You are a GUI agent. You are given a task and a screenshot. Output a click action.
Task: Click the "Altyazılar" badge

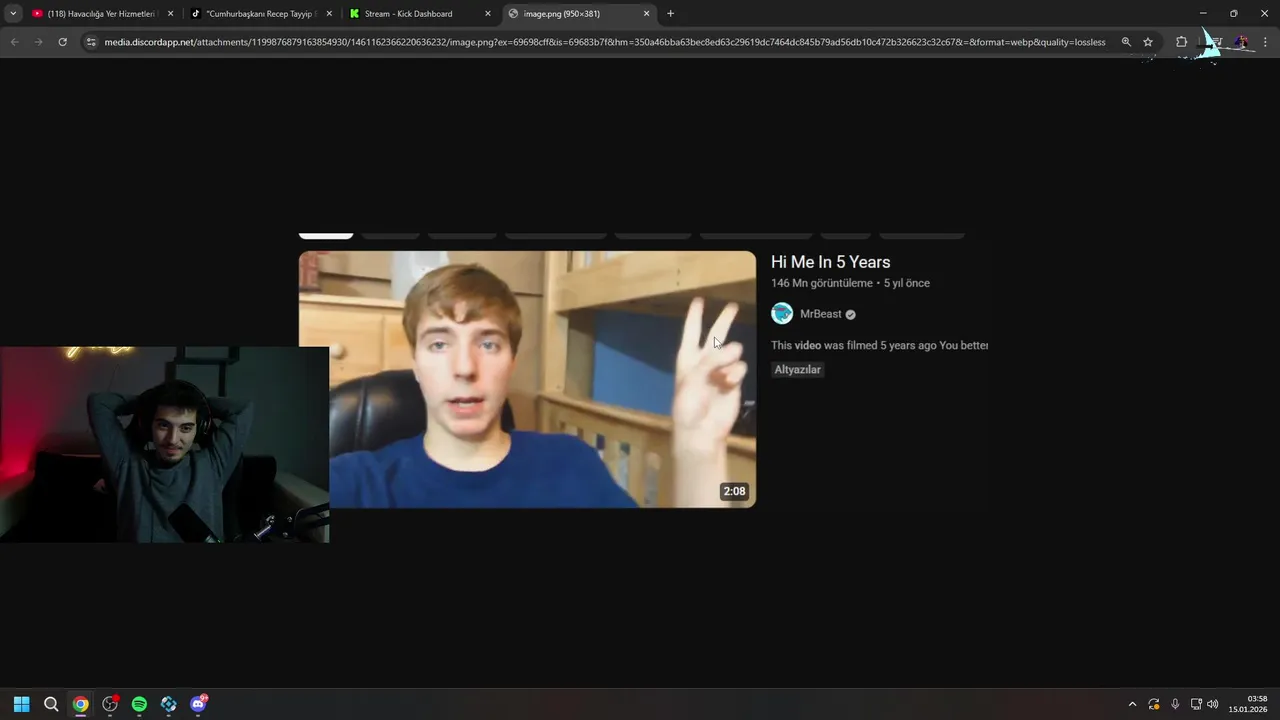[x=797, y=370]
